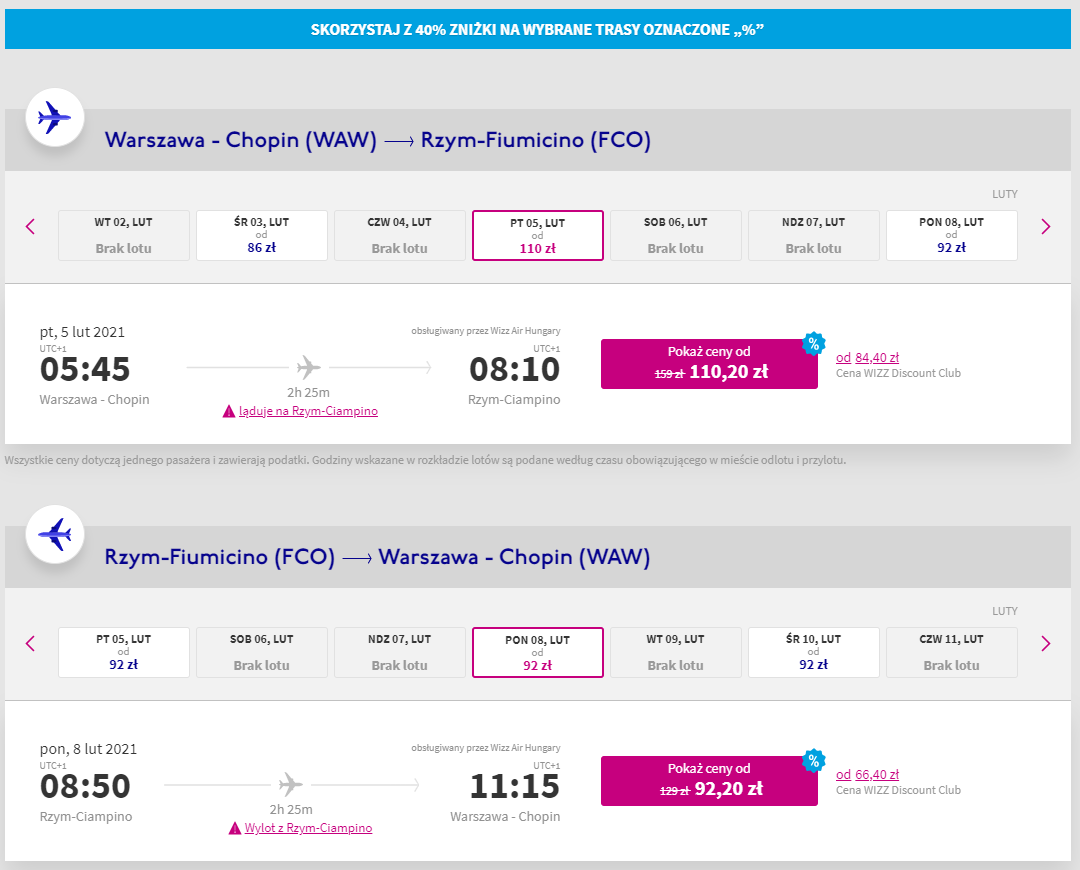Viewport: 1080px width, 870px height.
Task: Select outbound date ŚR 03, LUT for 86 zł
Action: (262, 236)
